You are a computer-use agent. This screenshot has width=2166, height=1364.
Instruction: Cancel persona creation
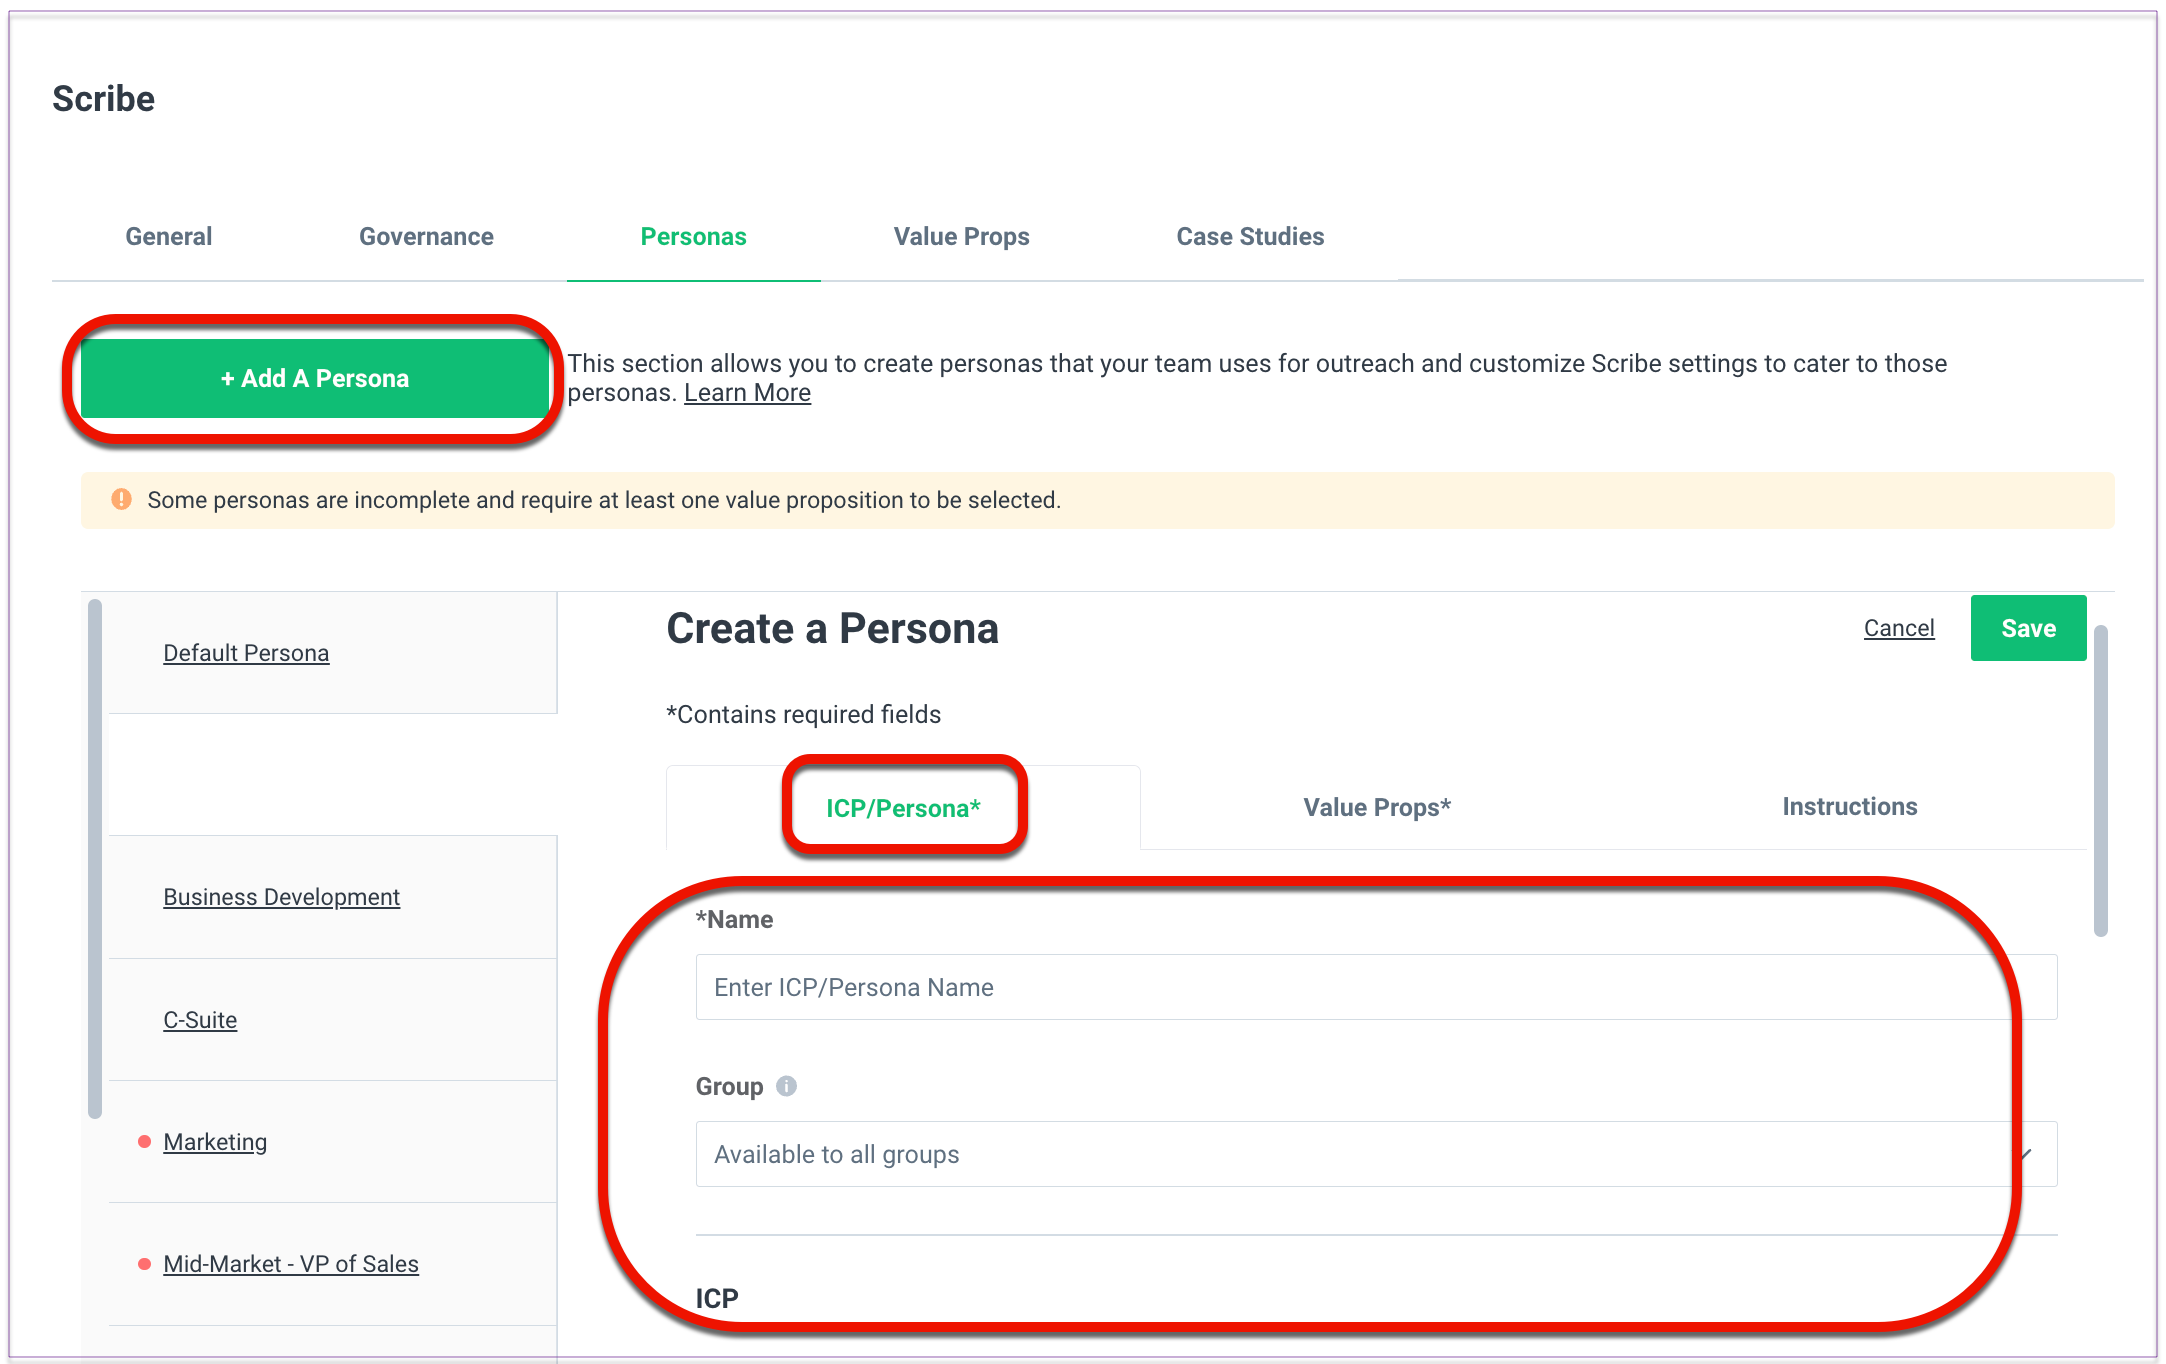1899,628
